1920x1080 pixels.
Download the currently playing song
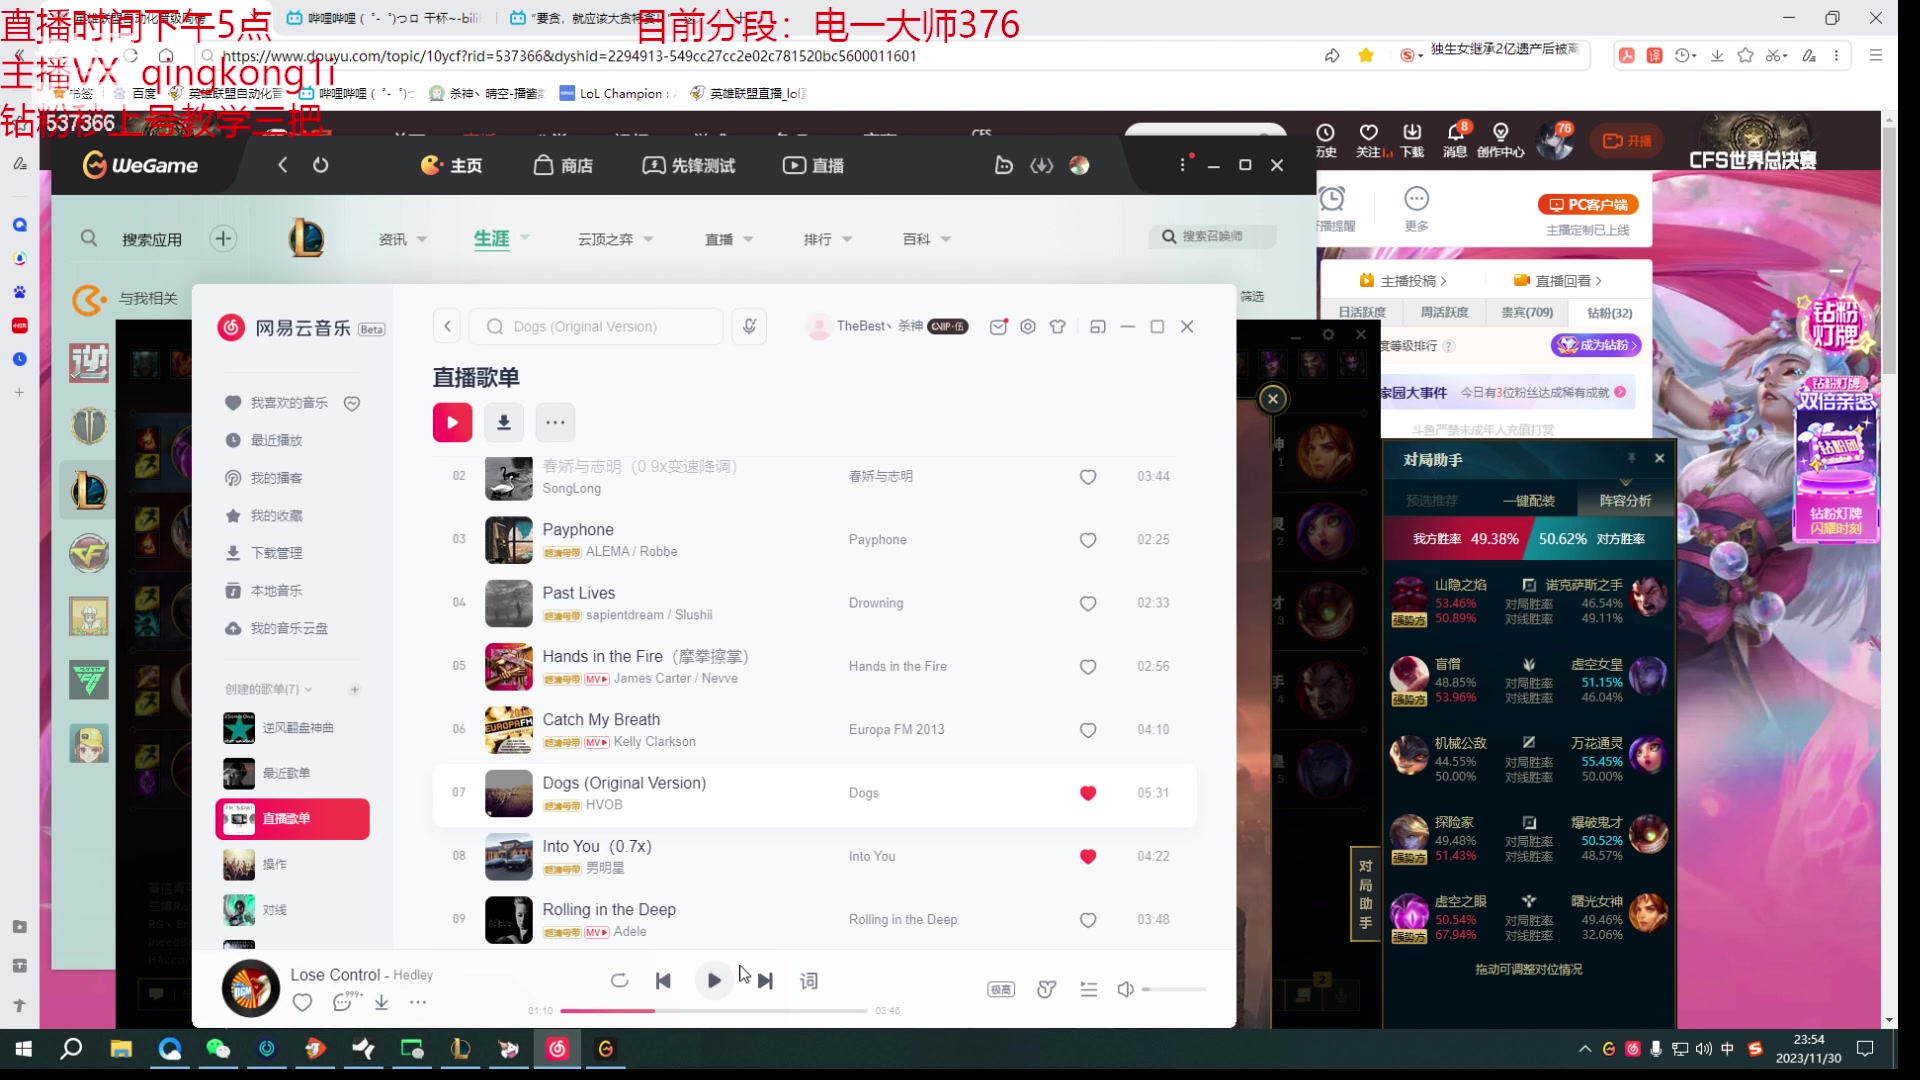point(381,1003)
